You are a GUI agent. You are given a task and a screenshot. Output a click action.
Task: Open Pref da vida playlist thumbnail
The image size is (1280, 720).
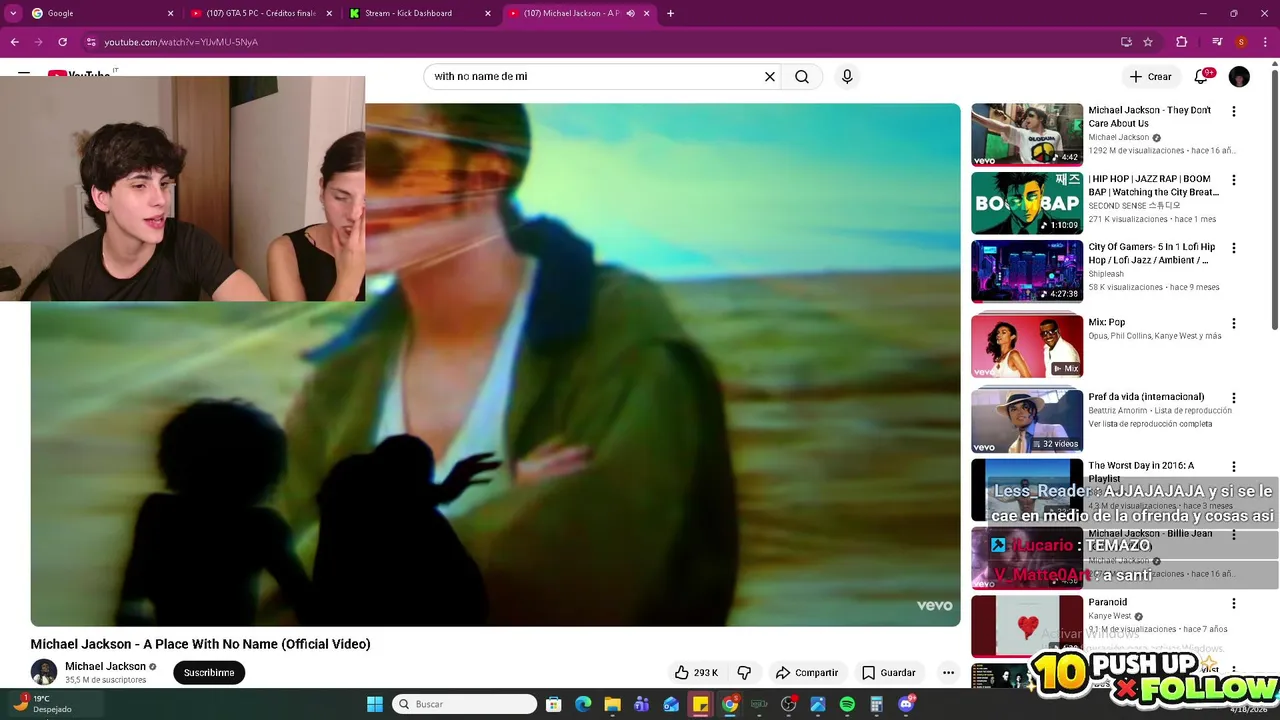[1027, 421]
